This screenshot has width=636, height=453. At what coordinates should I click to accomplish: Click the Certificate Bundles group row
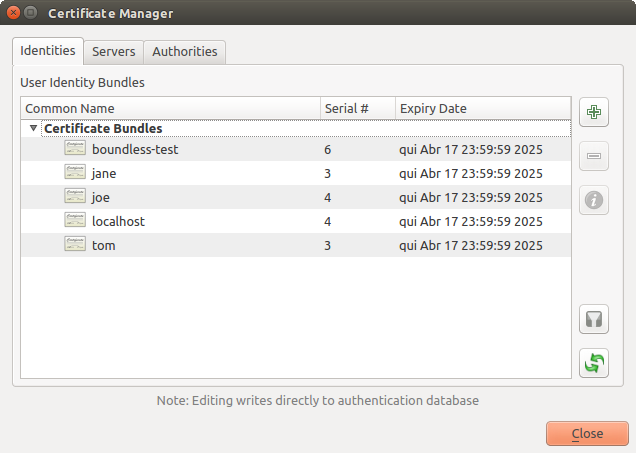(103, 129)
